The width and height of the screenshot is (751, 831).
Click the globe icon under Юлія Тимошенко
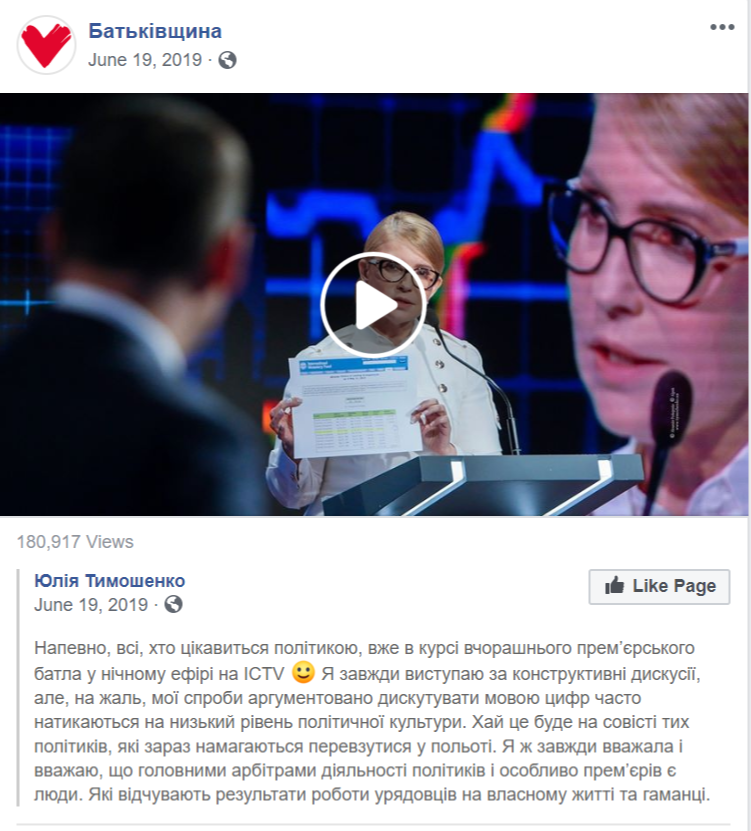[x=173, y=604]
